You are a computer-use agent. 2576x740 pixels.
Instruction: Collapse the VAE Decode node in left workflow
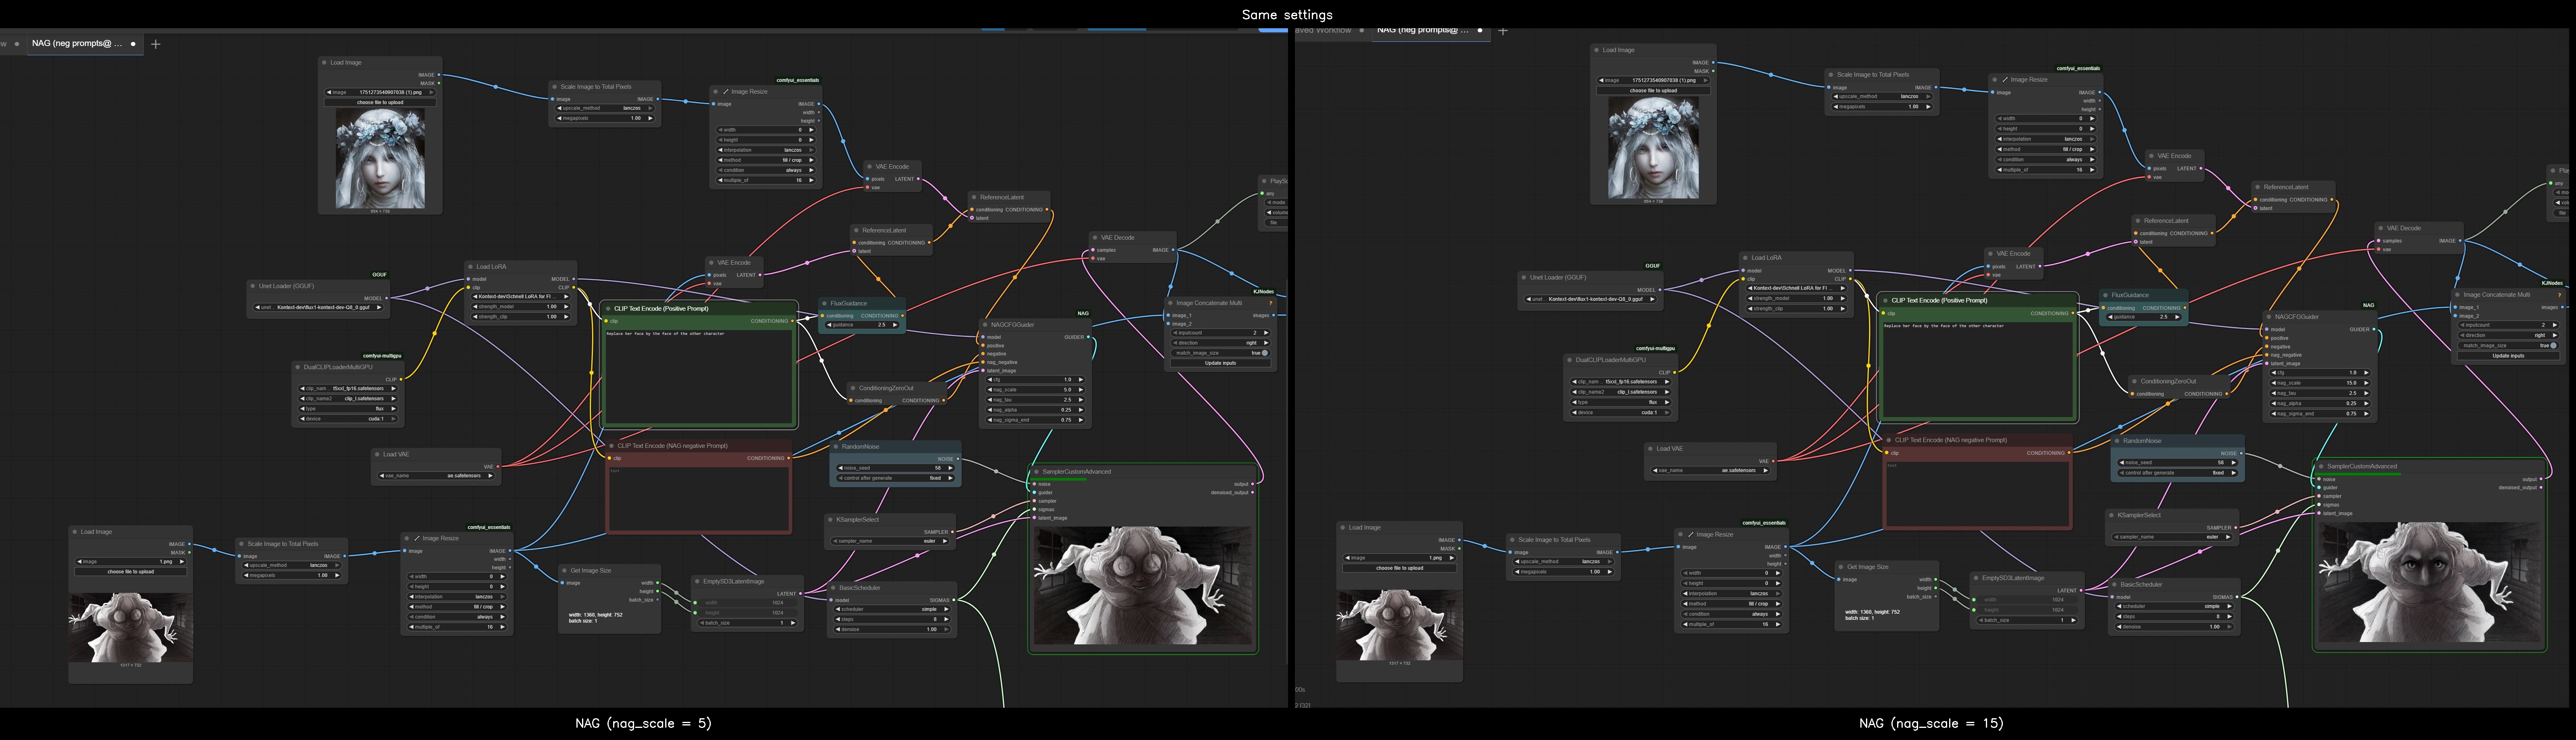click(x=1096, y=238)
